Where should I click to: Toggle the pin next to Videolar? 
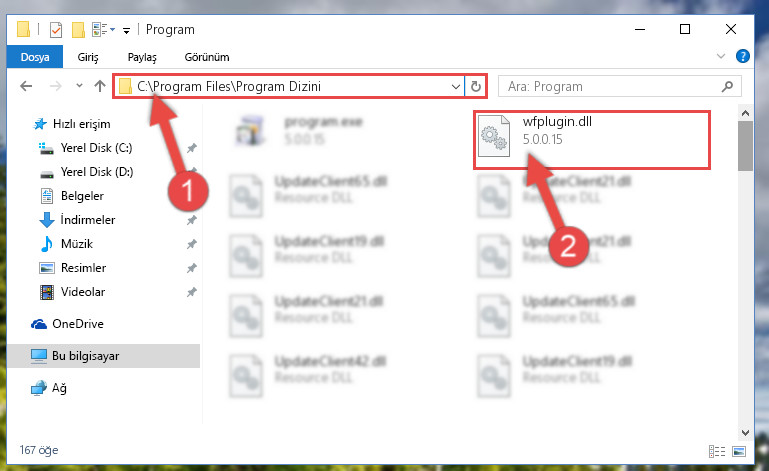(x=192, y=292)
